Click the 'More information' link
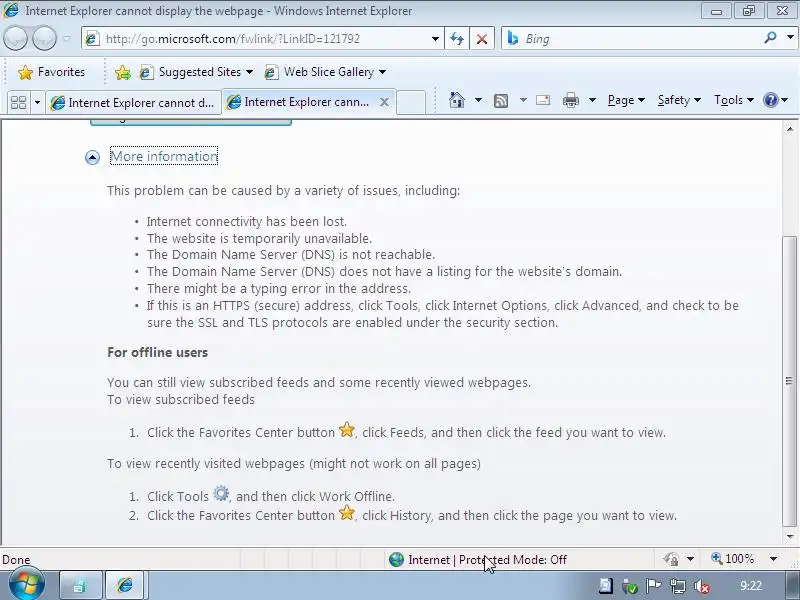 click(164, 156)
